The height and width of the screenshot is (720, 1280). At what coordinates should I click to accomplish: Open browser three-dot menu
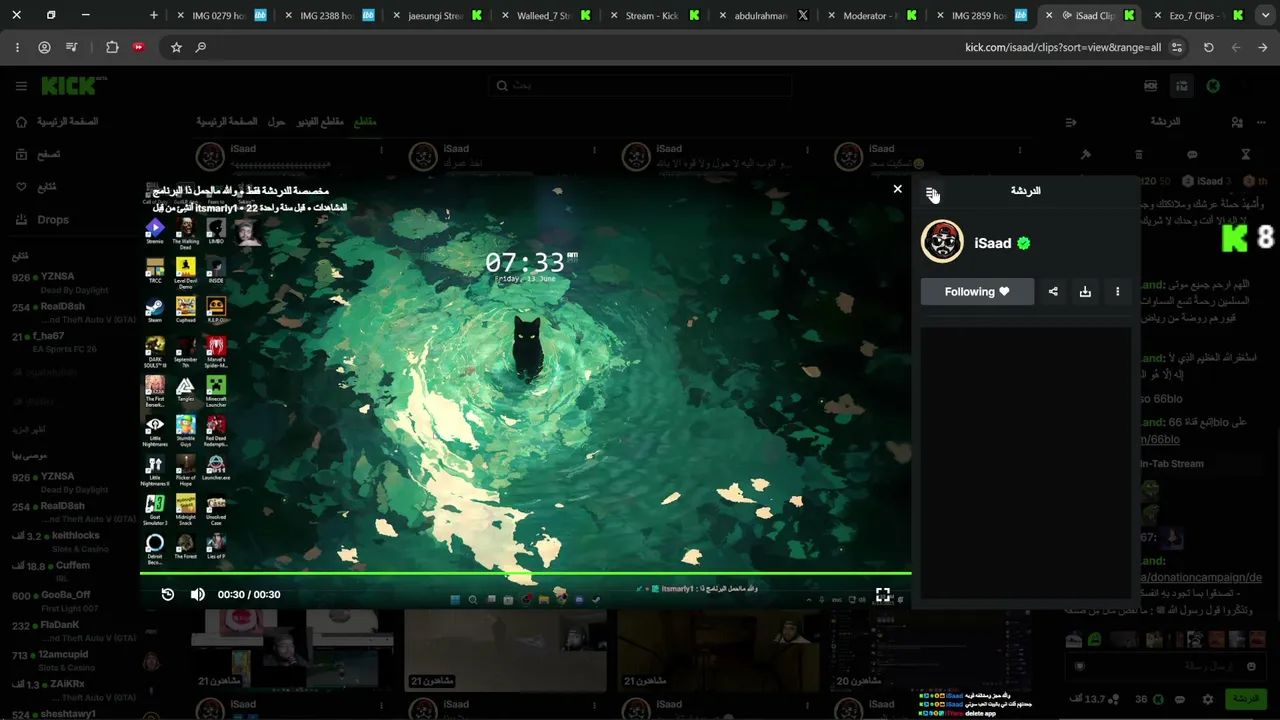pos(17,47)
